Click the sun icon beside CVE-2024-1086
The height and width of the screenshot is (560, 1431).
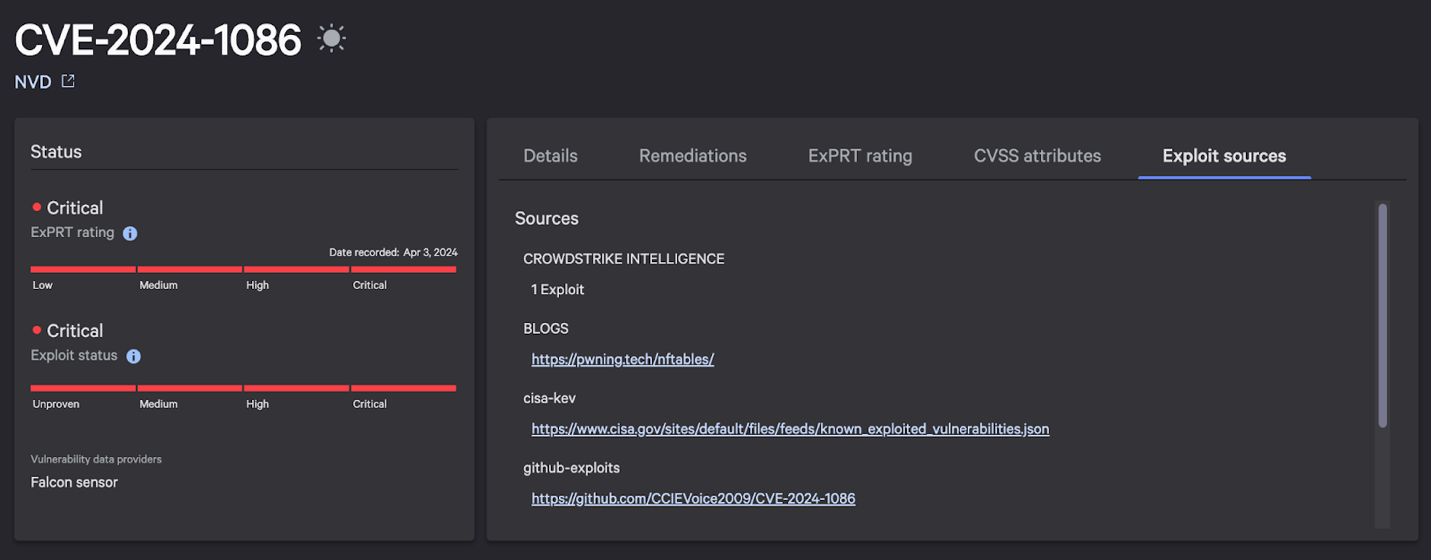point(331,39)
